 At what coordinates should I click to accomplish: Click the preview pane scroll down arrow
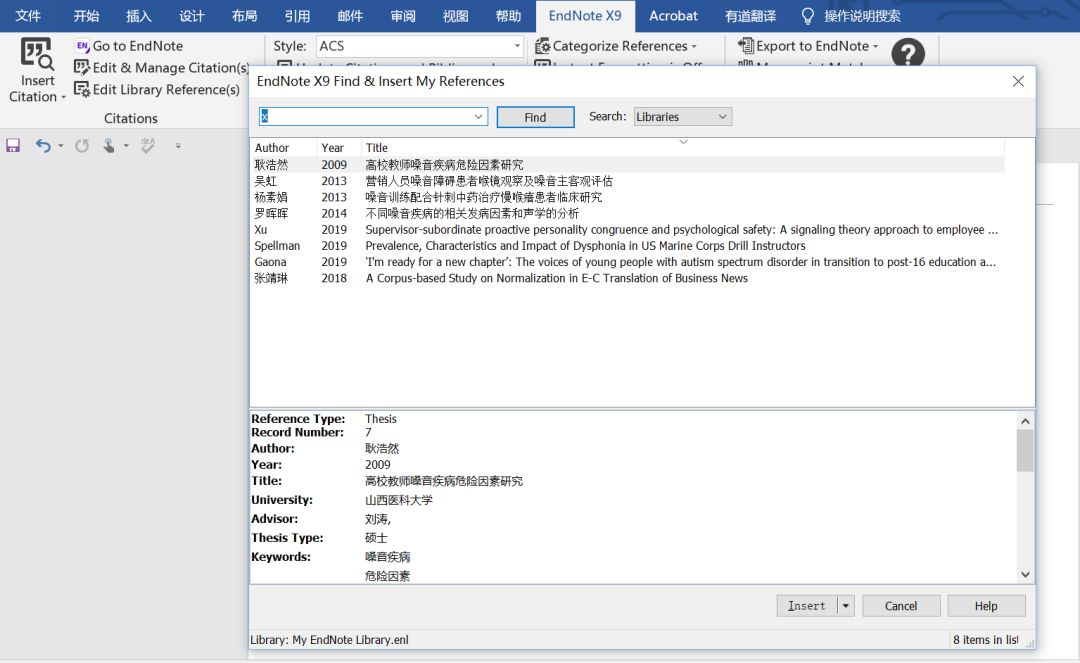pos(1025,574)
